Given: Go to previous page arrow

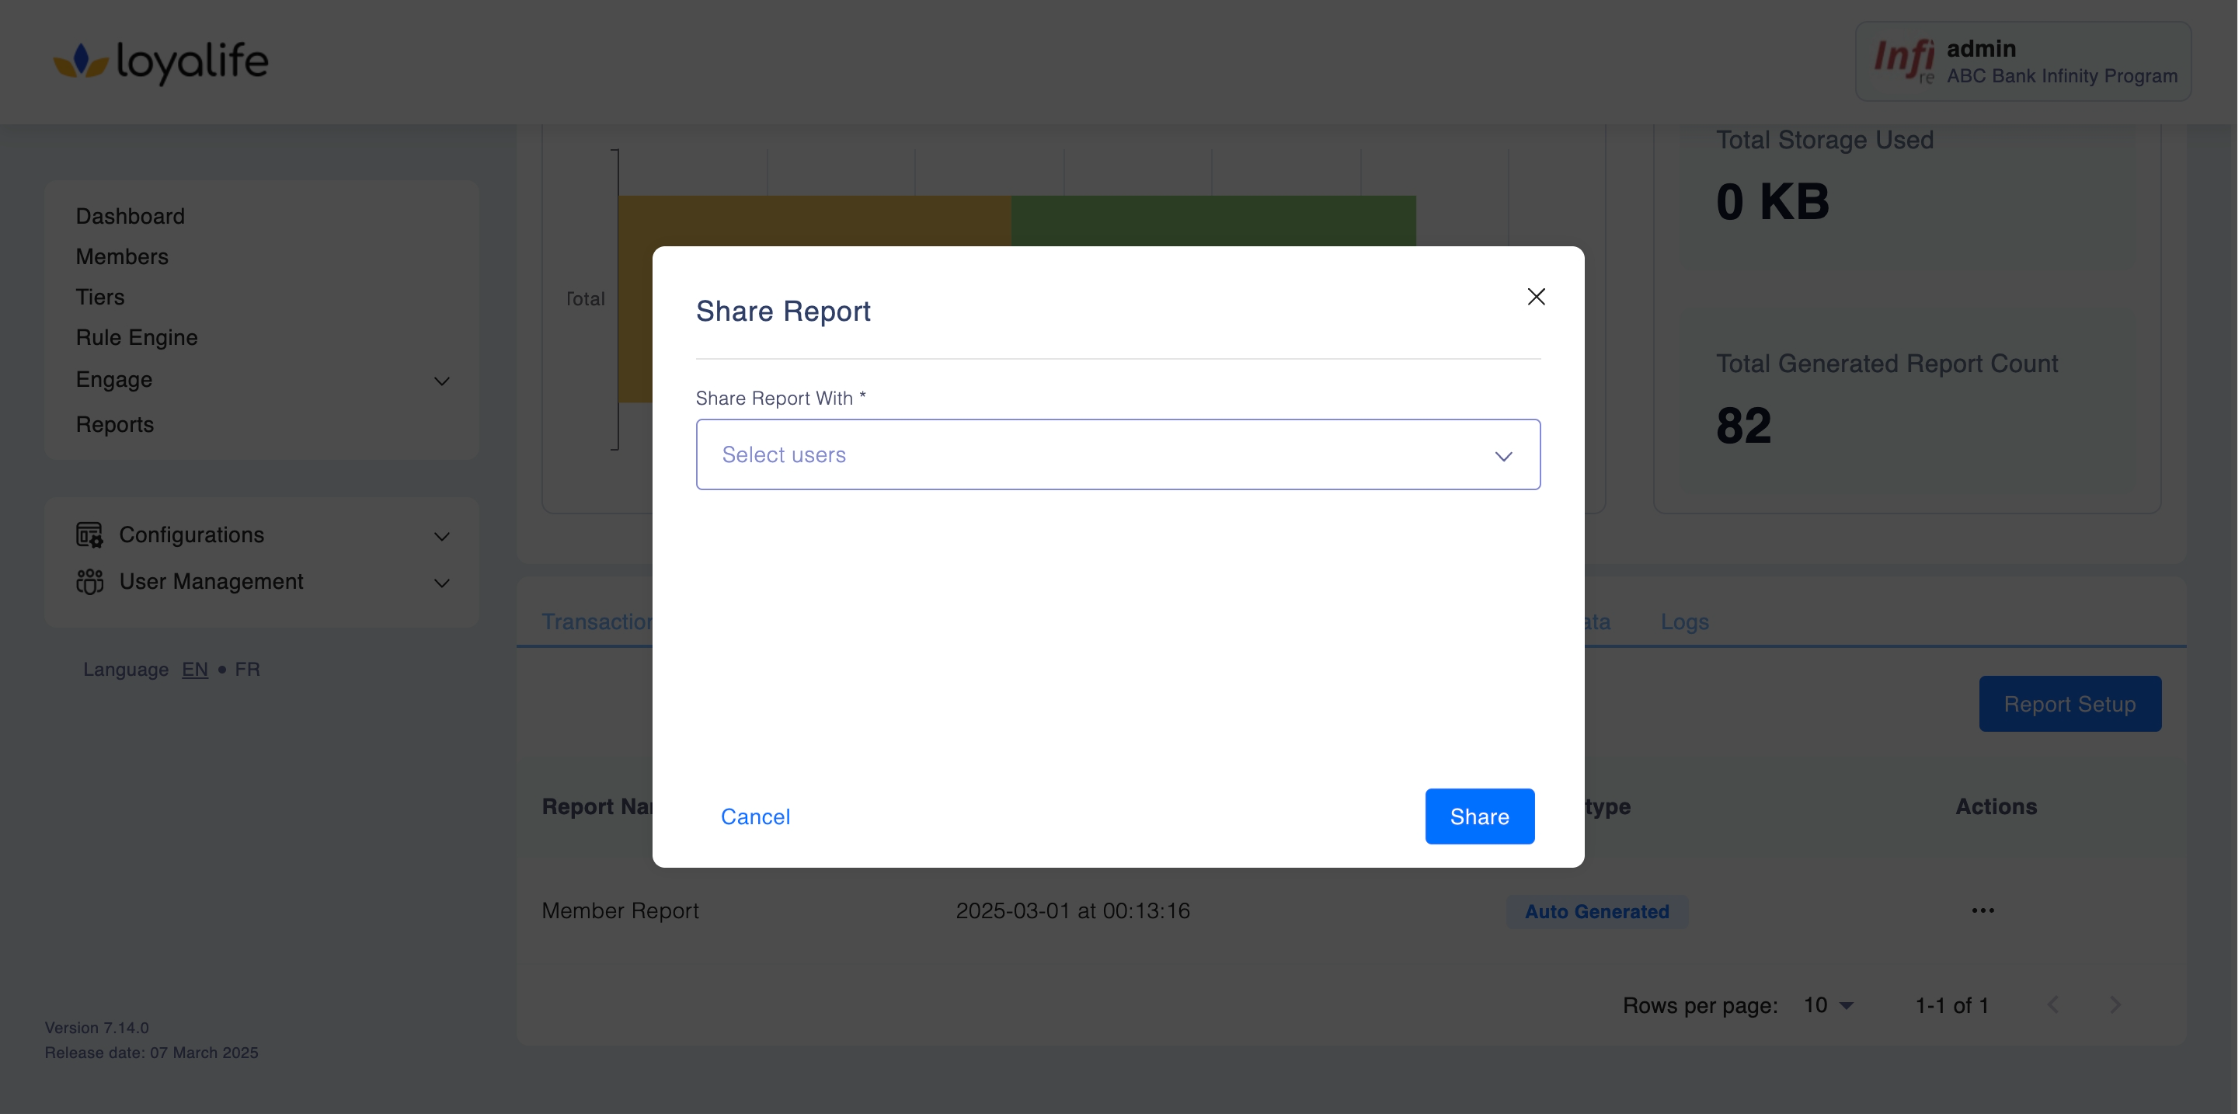Looking at the screenshot, I should [x=2053, y=1005].
